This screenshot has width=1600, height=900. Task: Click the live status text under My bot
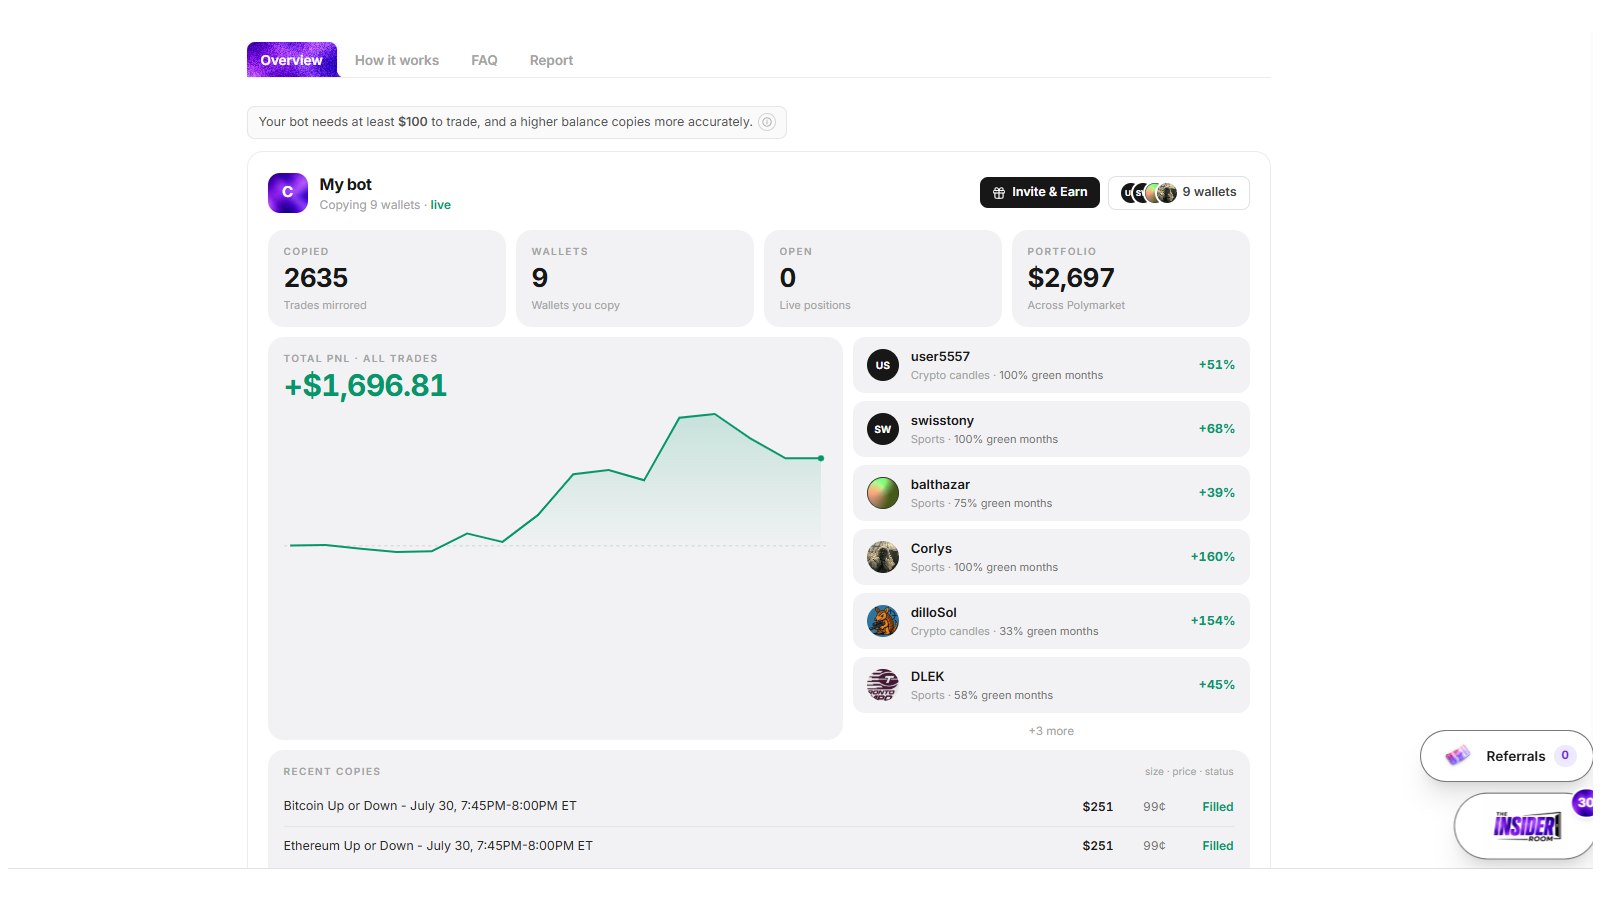pyautogui.click(x=441, y=205)
